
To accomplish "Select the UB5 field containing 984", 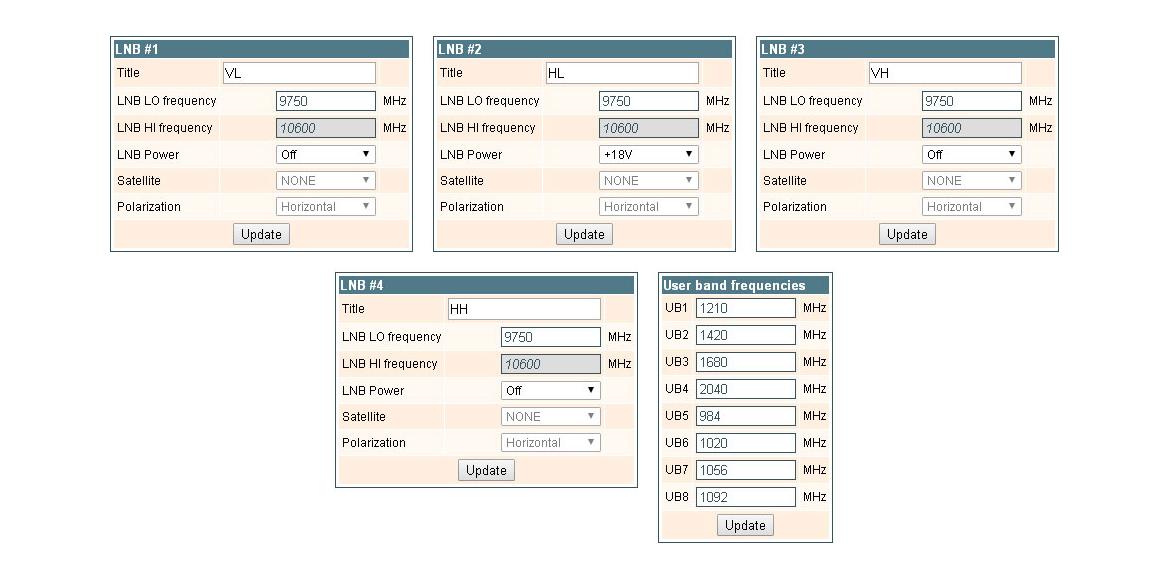I will tap(745, 415).
